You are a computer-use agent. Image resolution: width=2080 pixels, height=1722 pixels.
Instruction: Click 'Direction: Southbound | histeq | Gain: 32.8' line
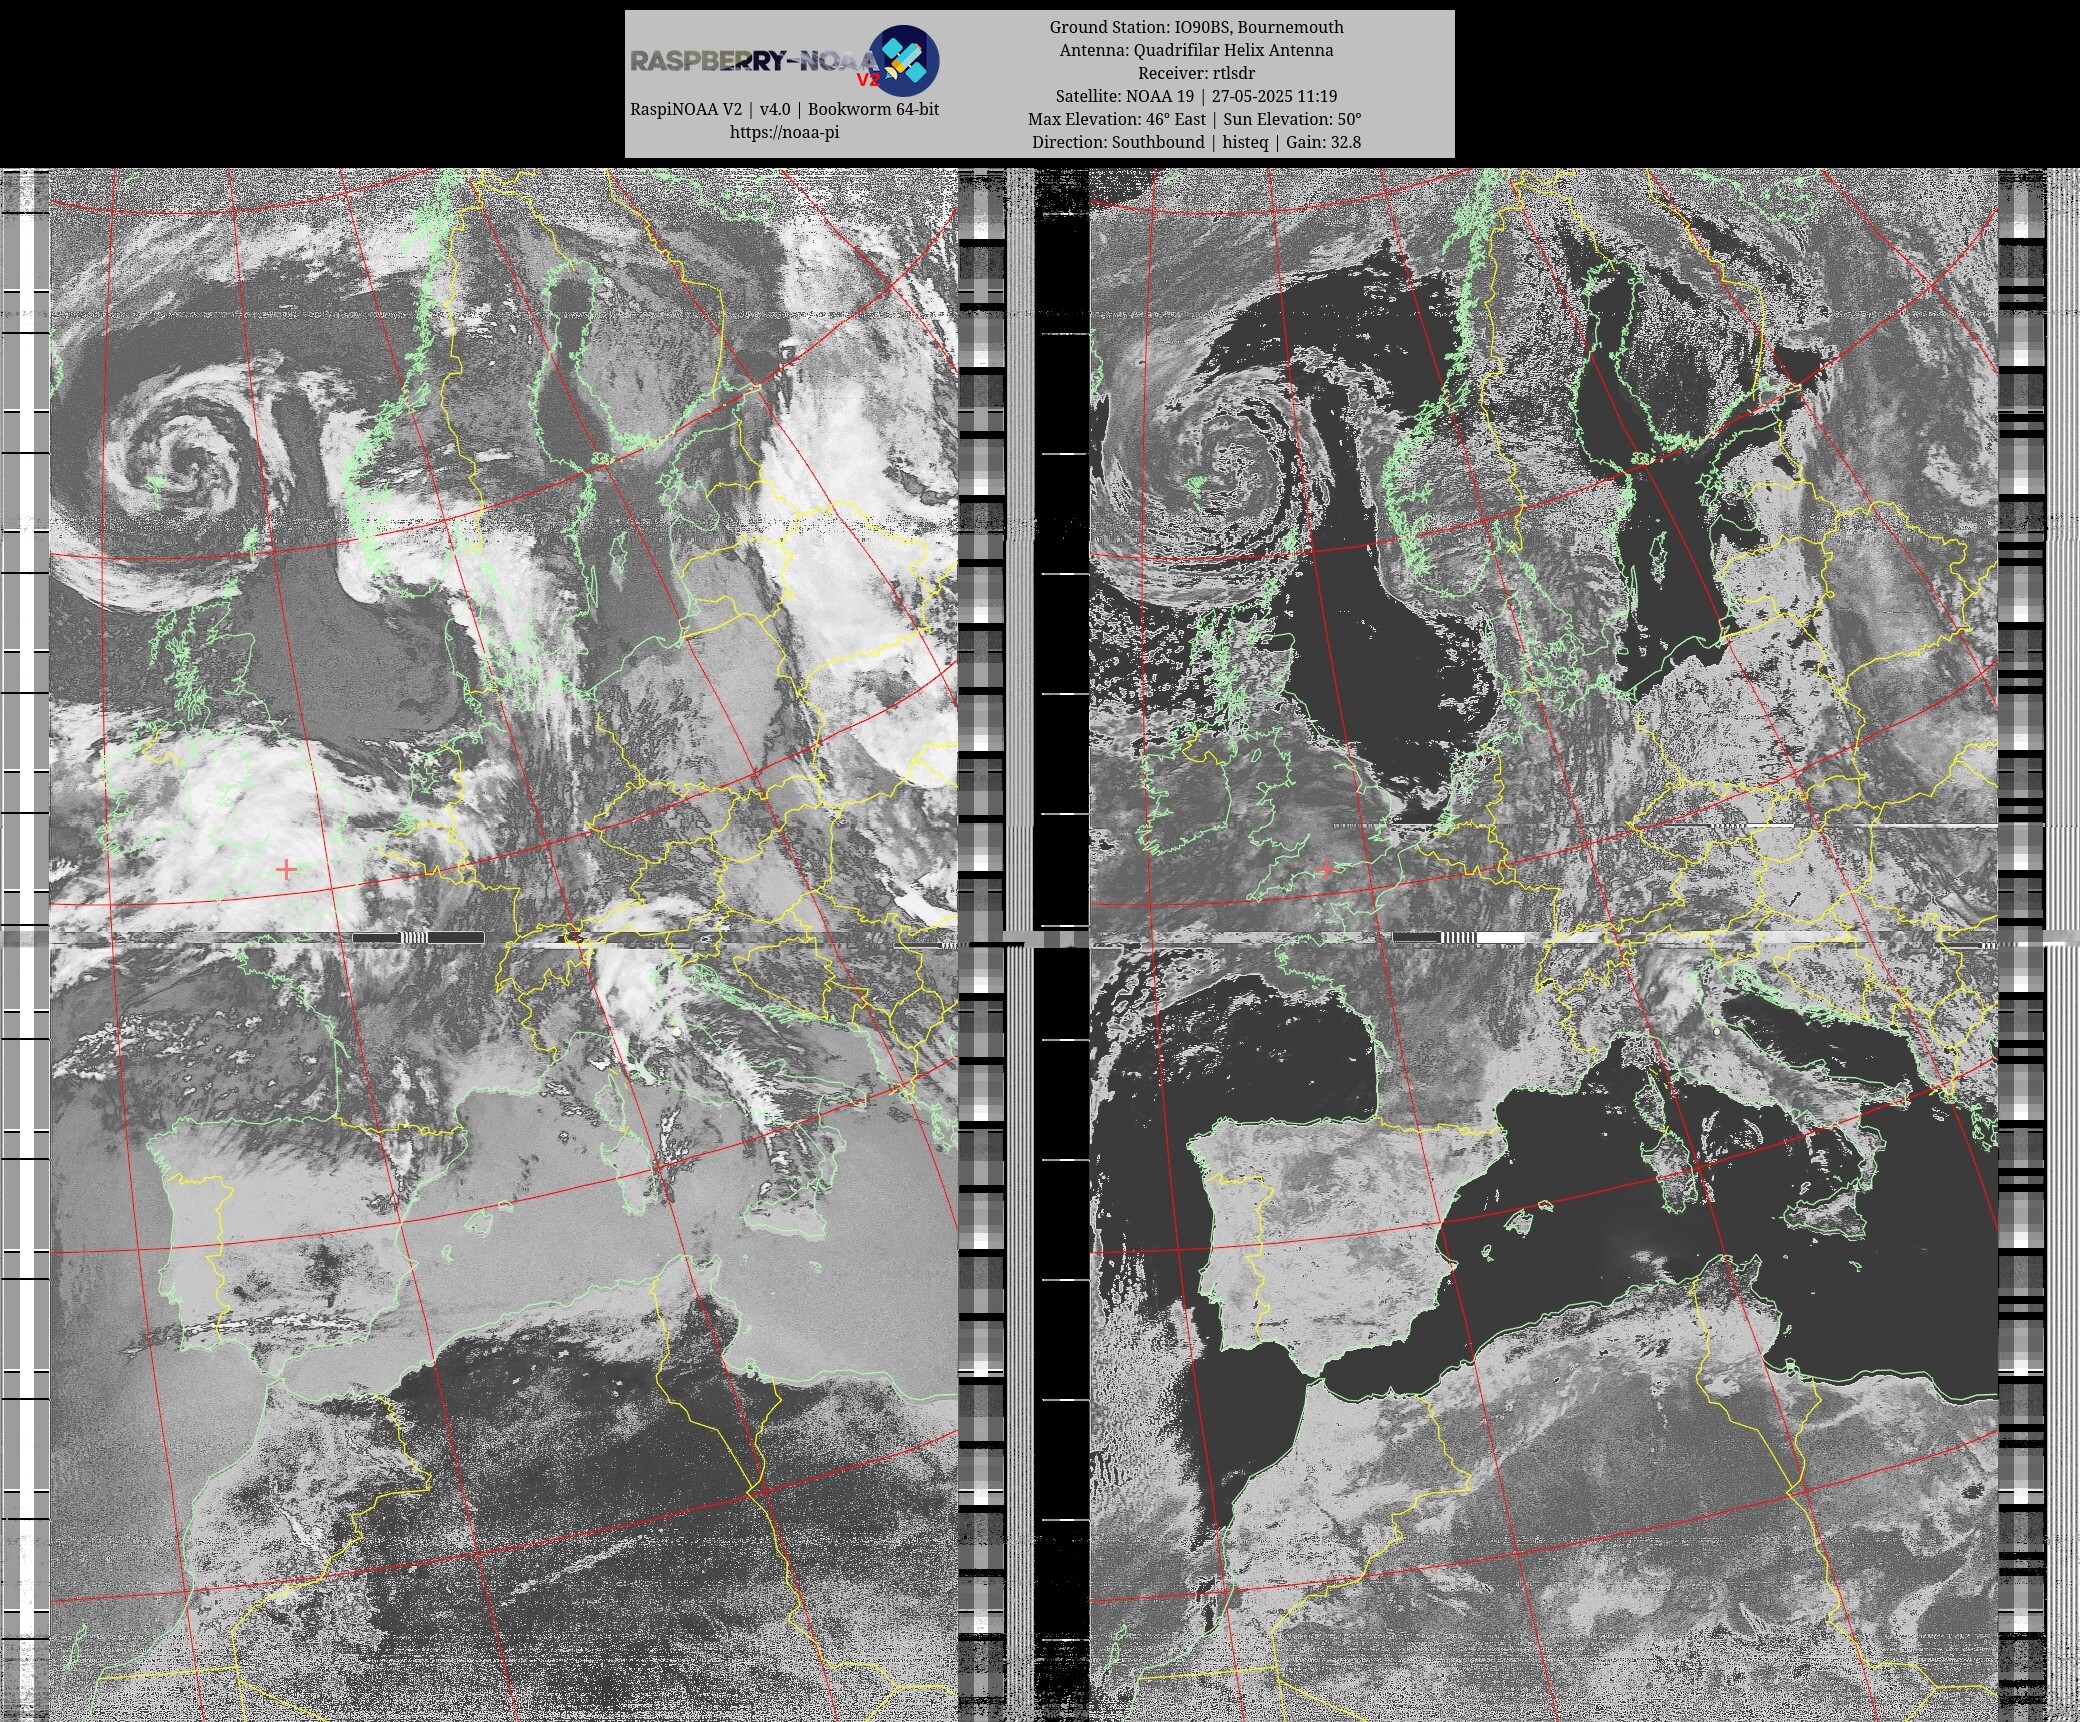(x=1196, y=142)
